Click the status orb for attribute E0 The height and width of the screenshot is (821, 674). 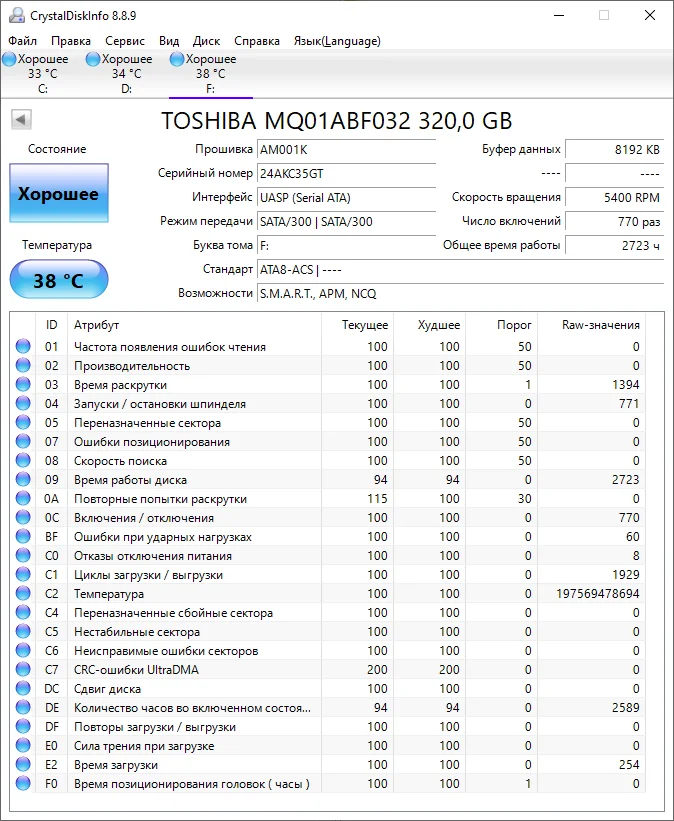tap(23, 745)
